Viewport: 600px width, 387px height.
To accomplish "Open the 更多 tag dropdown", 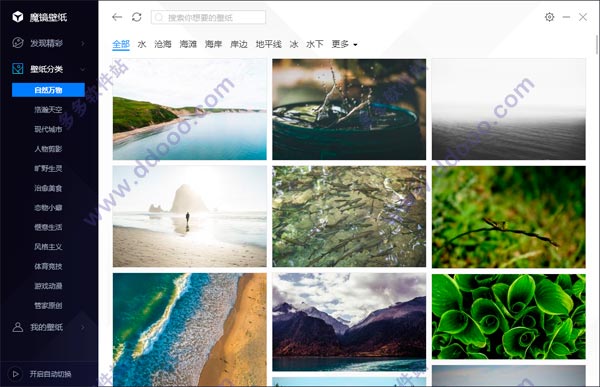I will [344, 44].
